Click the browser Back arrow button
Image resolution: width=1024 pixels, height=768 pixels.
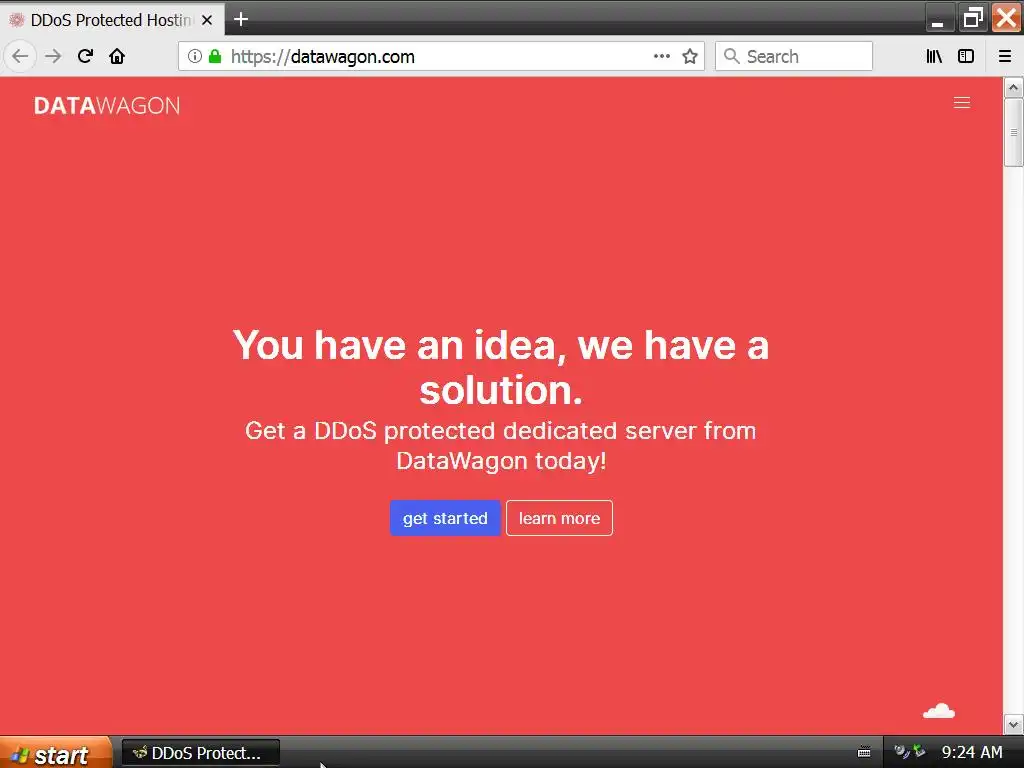(20, 56)
